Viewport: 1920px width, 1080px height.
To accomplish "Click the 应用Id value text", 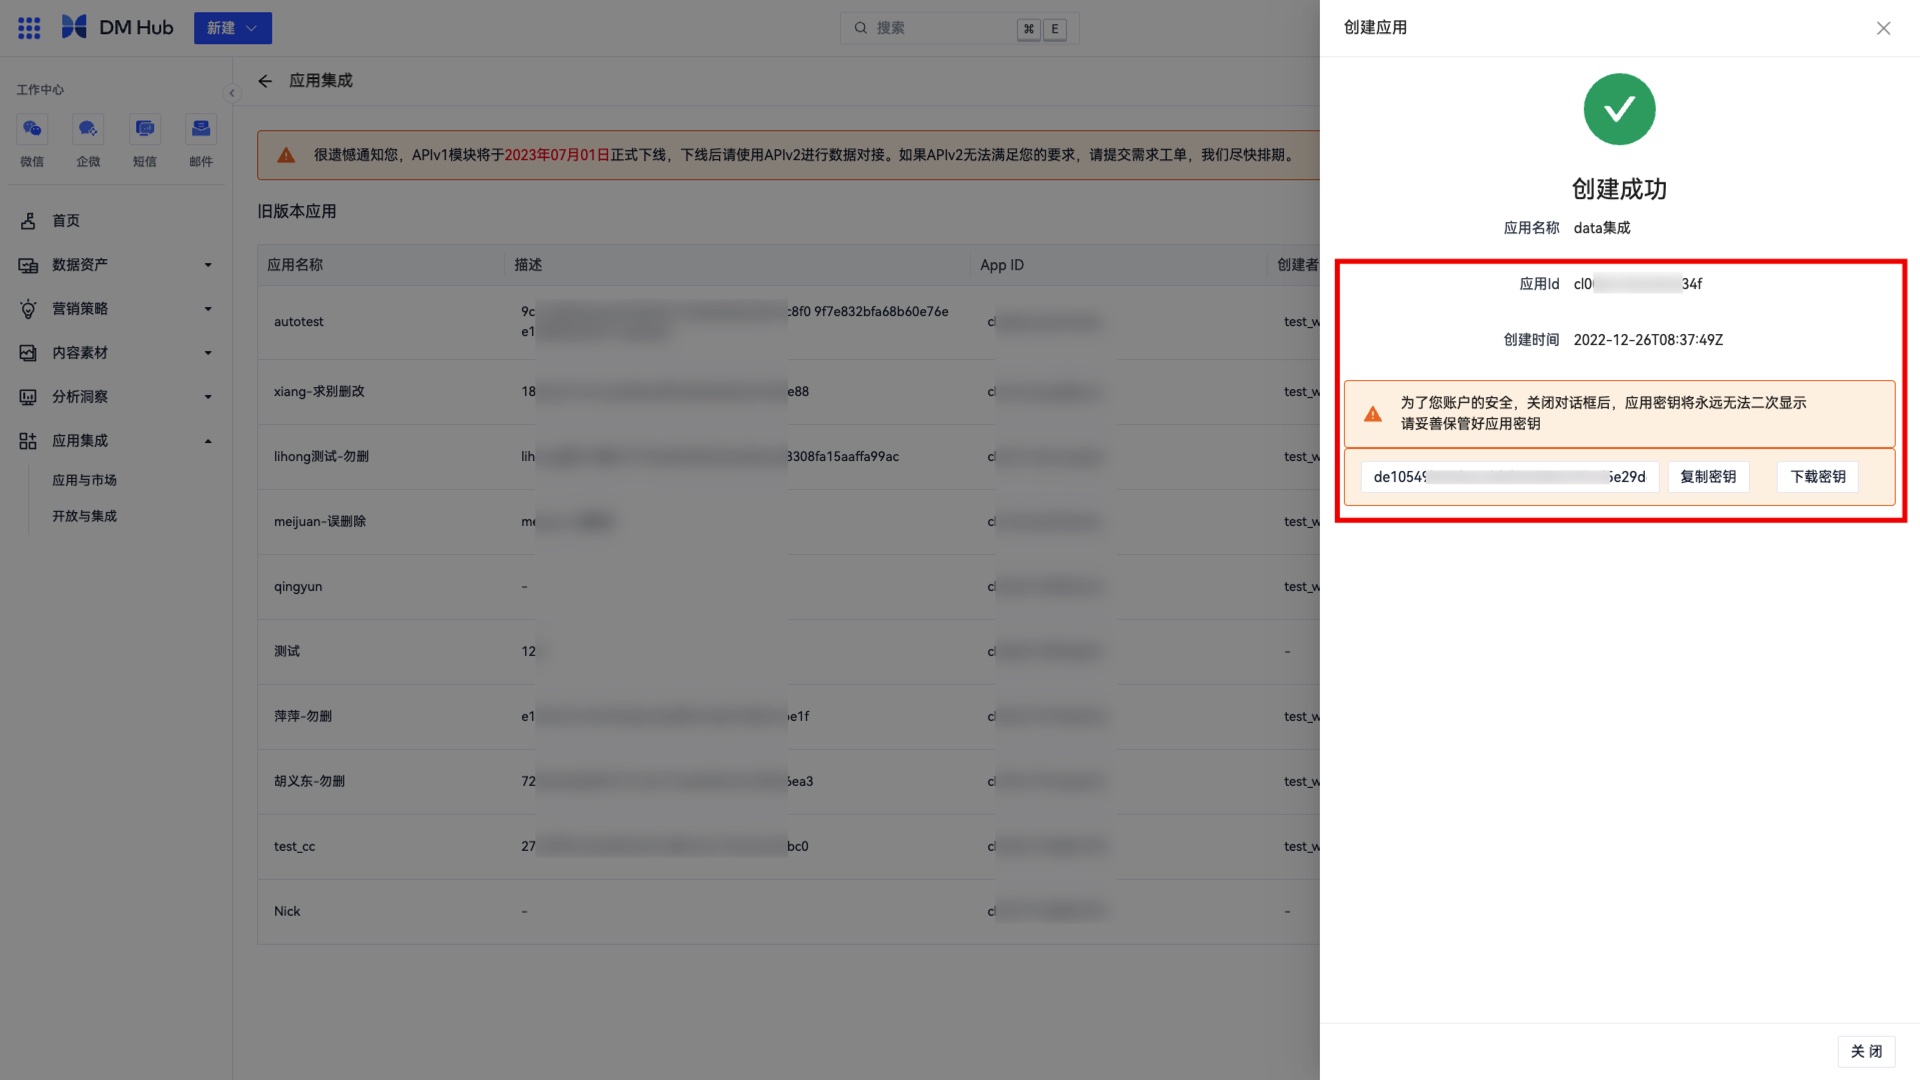I will coord(1638,284).
